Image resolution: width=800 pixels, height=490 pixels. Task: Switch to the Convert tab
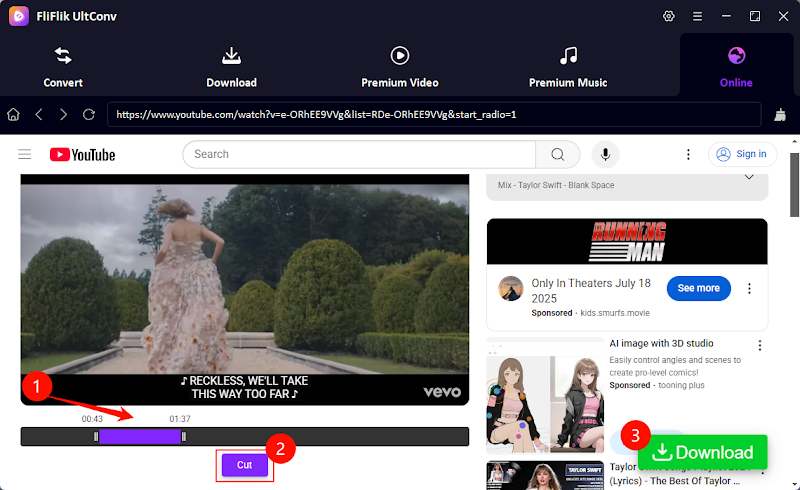(63, 68)
